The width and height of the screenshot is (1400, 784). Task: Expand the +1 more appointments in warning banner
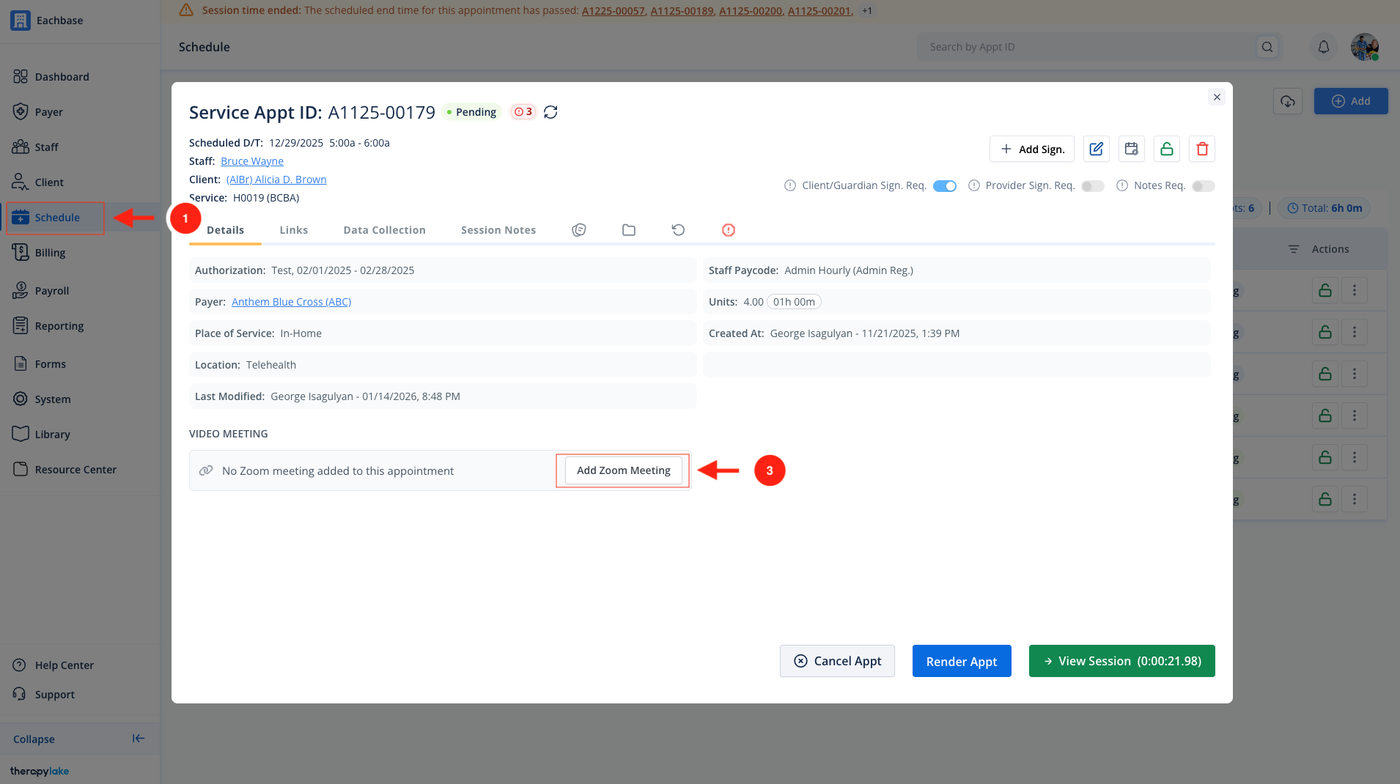tap(867, 10)
